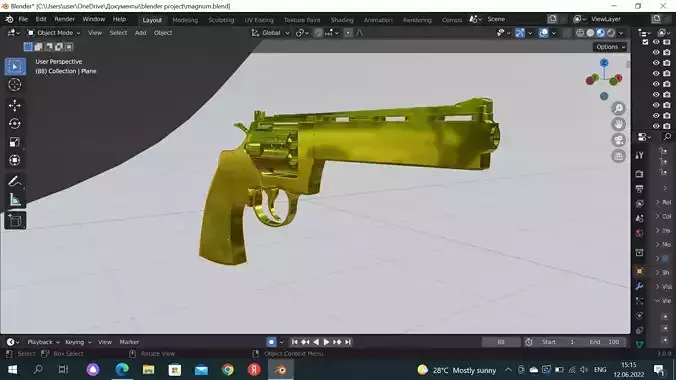This screenshot has height=380, width=676.
Task: Open the pivot point dropdown
Action: (x=302, y=33)
